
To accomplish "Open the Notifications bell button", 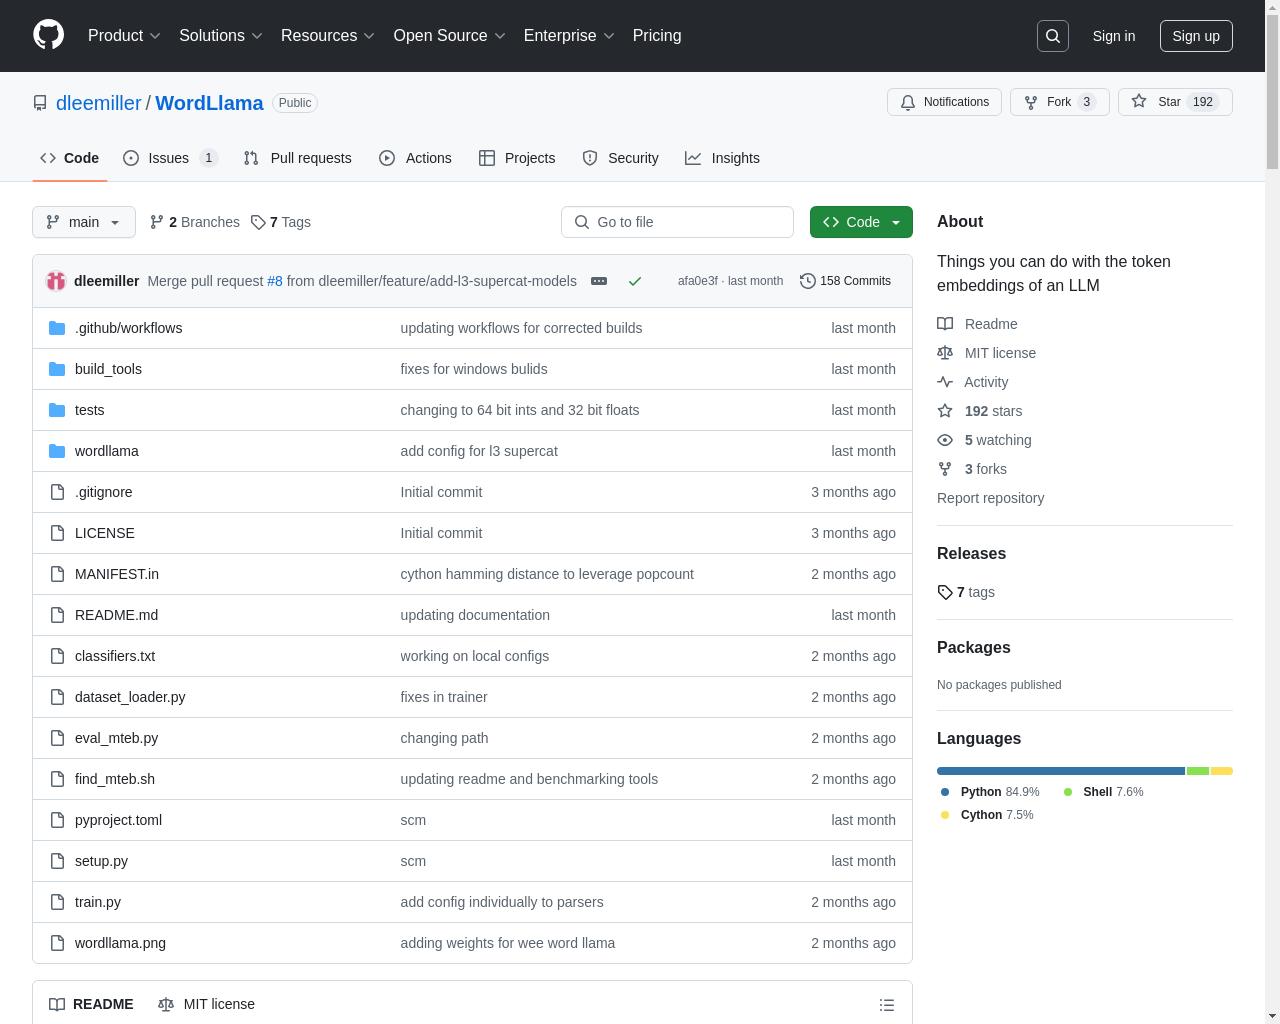I will coord(944,102).
